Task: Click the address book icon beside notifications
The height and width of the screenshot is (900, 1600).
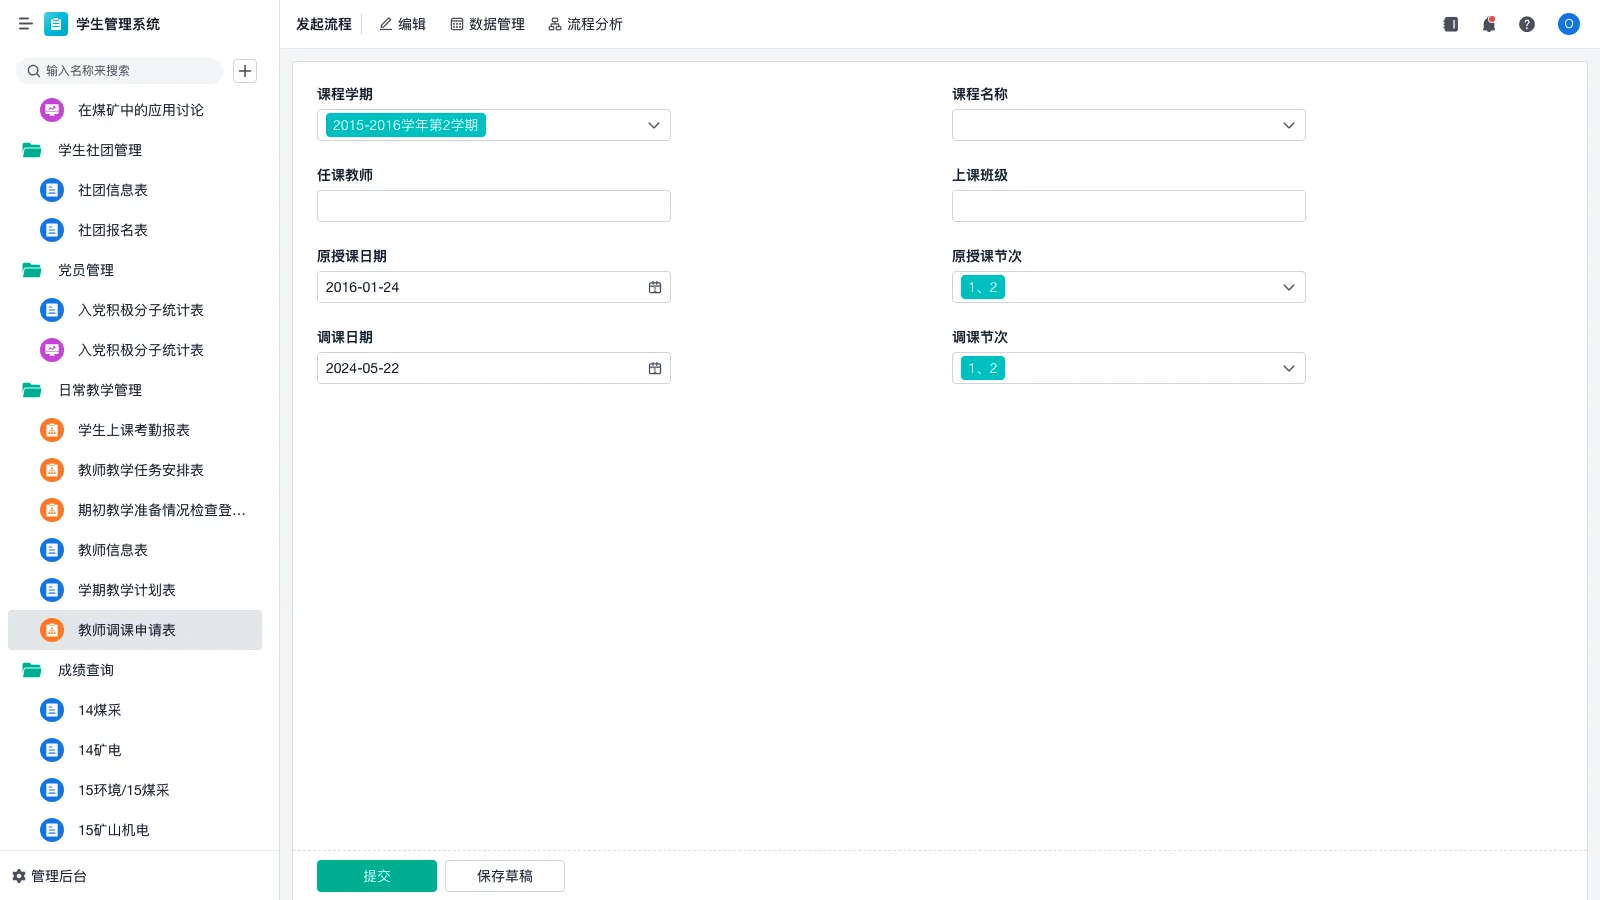Action: point(1450,24)
